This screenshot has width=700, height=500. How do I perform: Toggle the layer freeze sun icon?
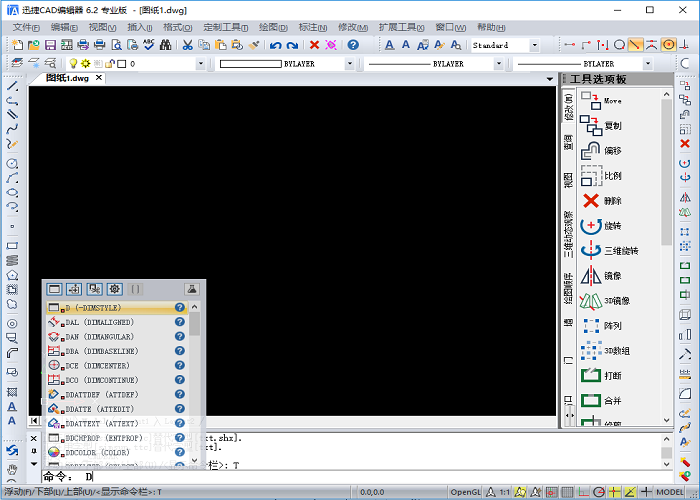[85, 64]
